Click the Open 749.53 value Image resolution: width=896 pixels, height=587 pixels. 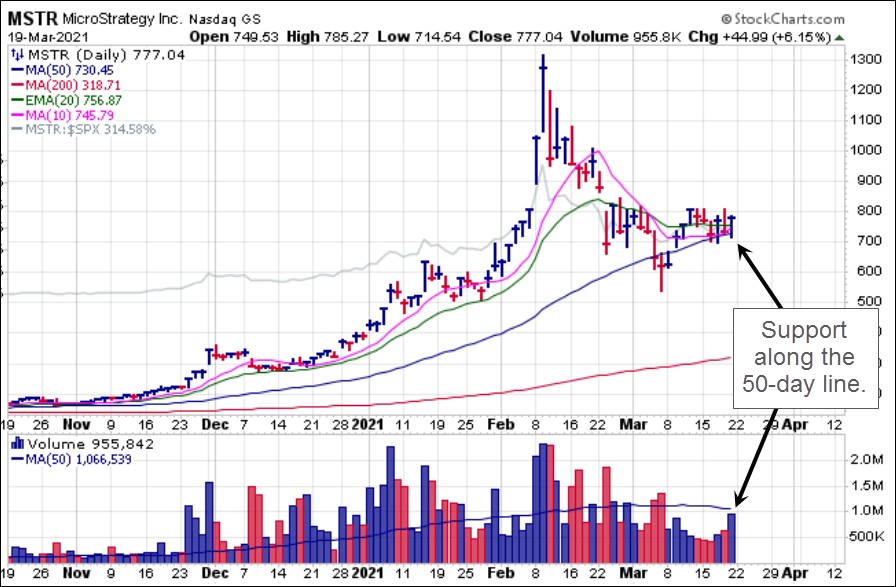tap(234, 37)
